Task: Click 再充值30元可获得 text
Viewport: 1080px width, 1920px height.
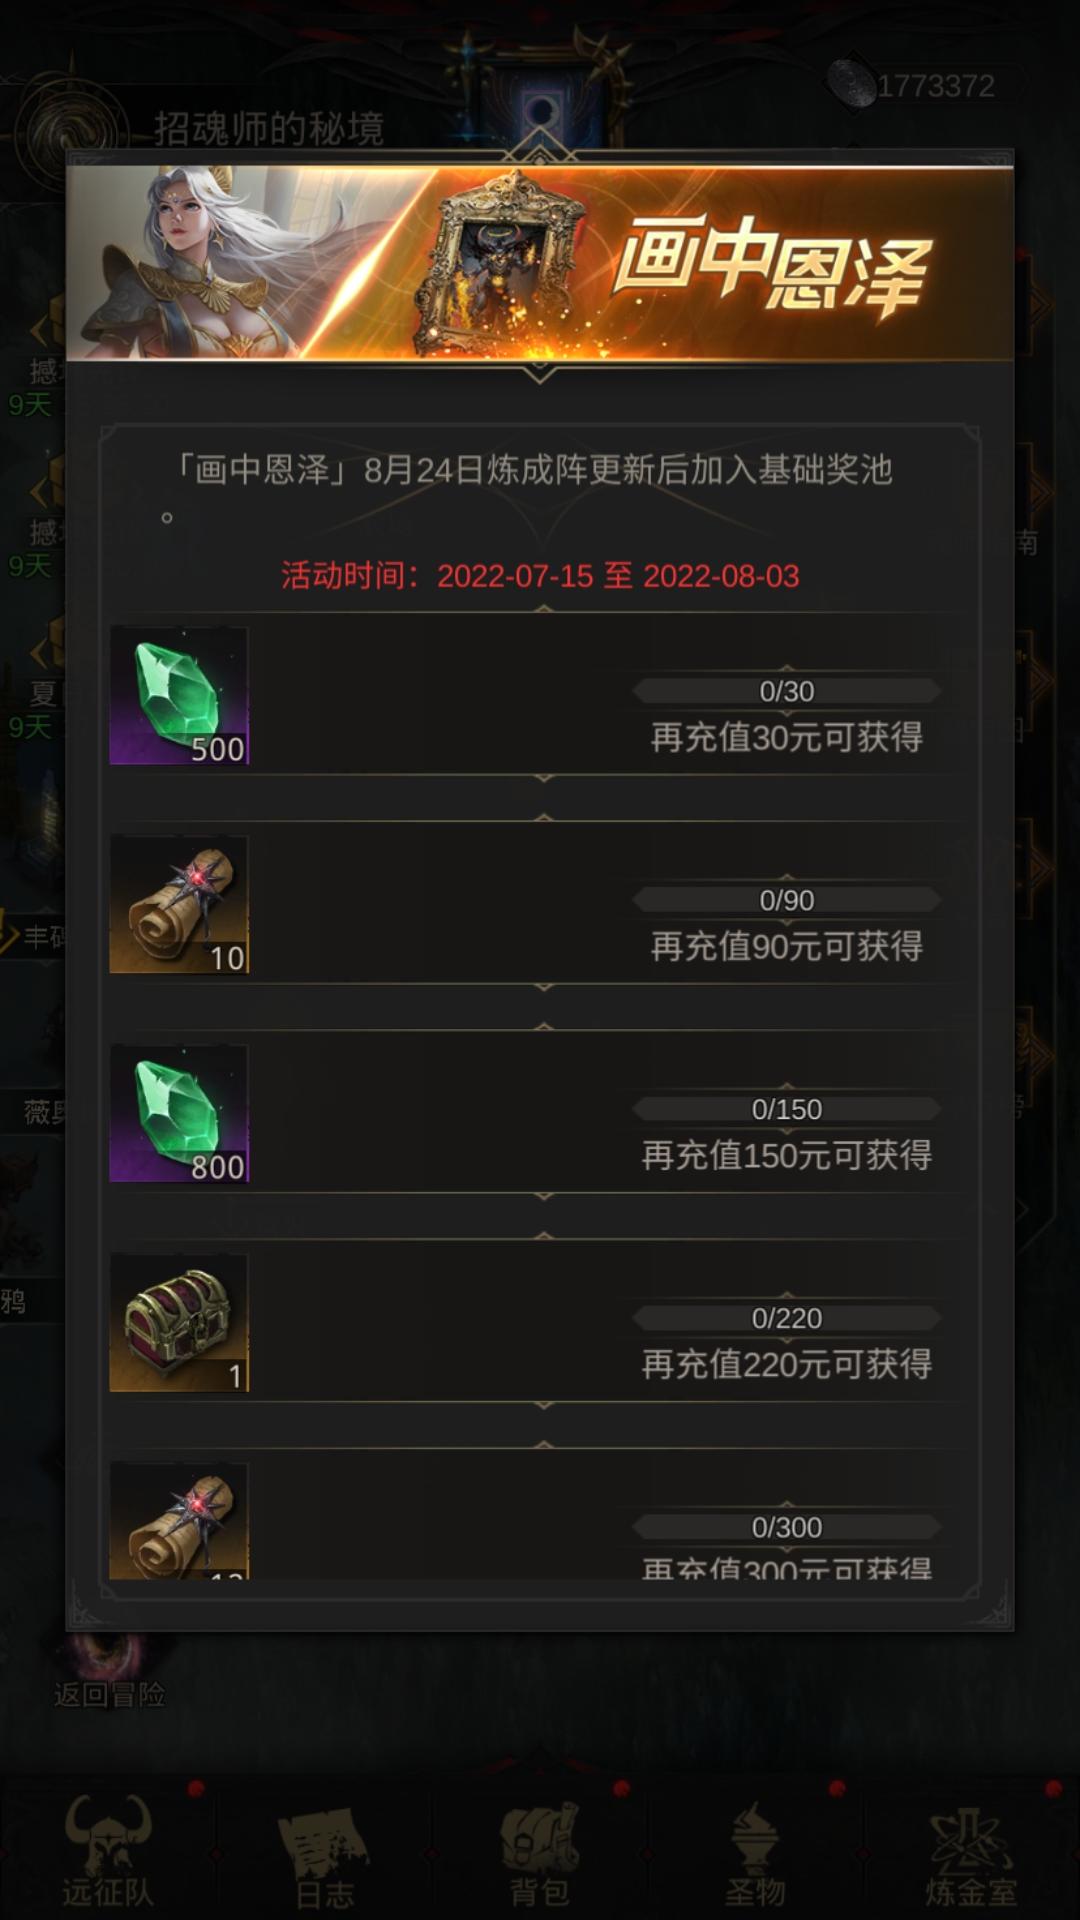Action: click(787, 738)
